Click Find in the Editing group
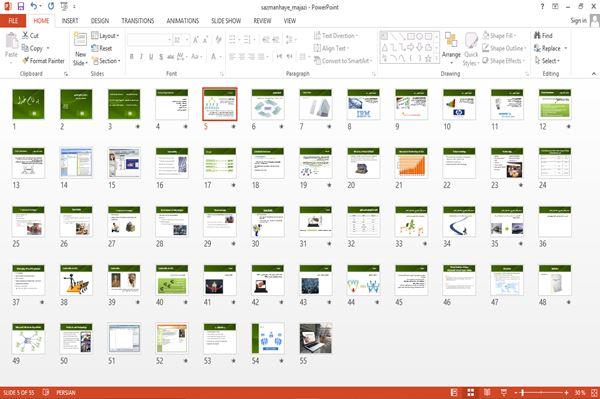This screenshot has width=600, height=399. click(x=543, y=36)
